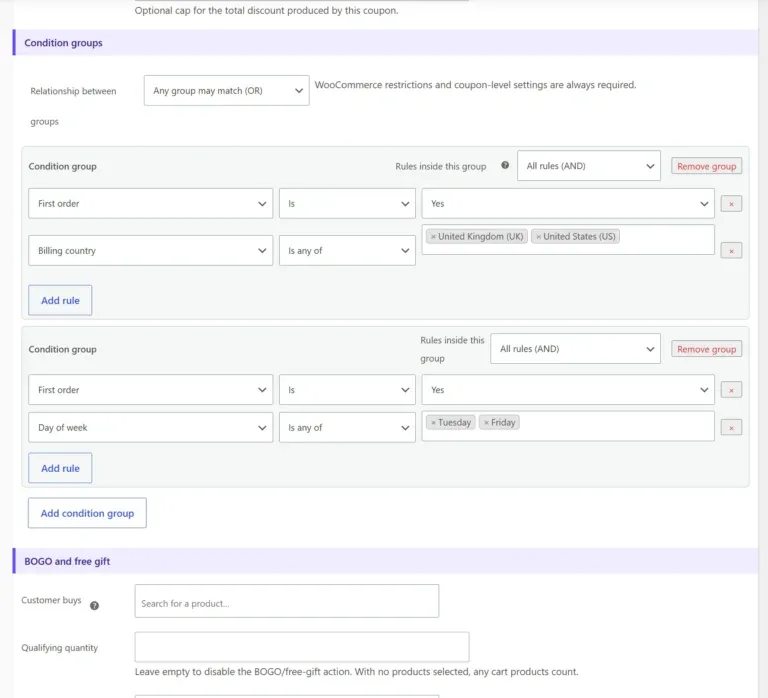This screenshot has height=698, width=768.
Task: Click the Optional cap for total discount text
Action: tap(266, 10)
